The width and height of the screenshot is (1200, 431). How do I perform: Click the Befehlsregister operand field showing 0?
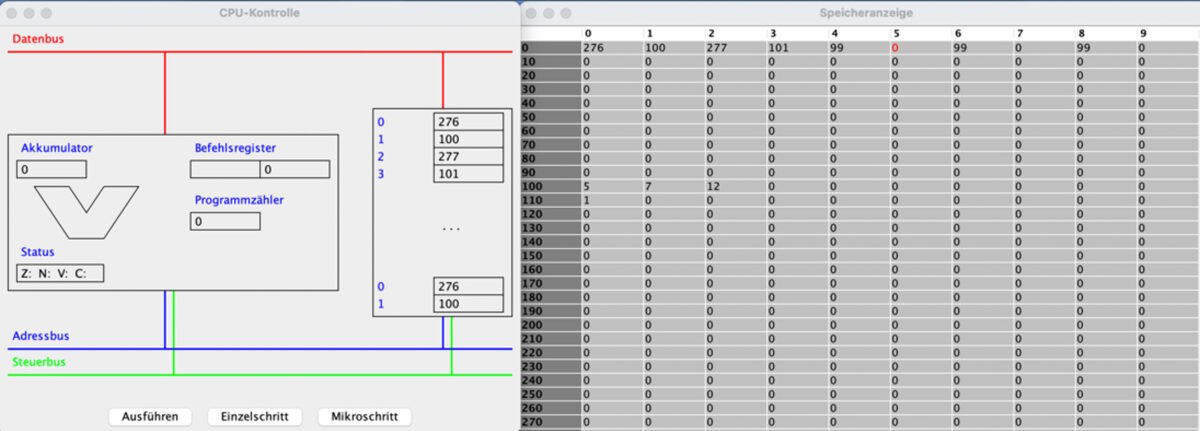coord(295,169)
